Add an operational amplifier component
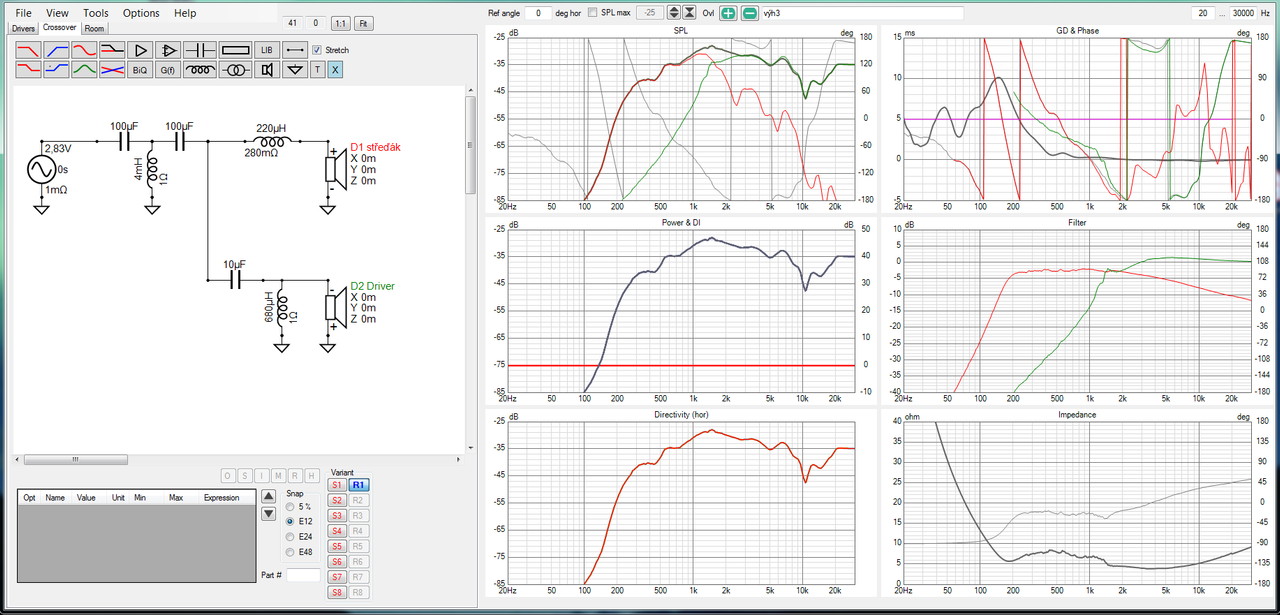Image resolution: width=1280 pixels, height=615 pixels. (x=169, y=50)
